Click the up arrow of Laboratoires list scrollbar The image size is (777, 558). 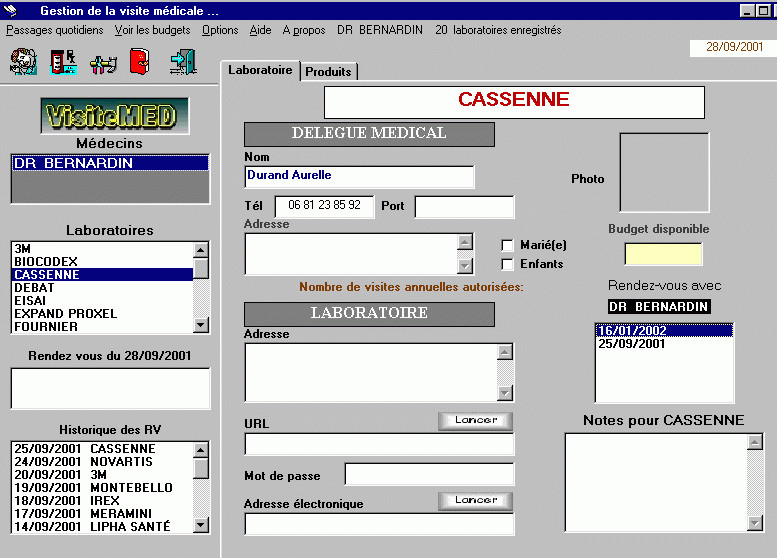[x=200, y=250]
